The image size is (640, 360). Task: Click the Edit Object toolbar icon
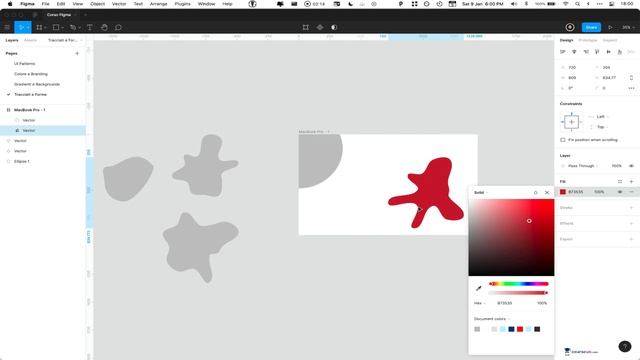(306, 27)
